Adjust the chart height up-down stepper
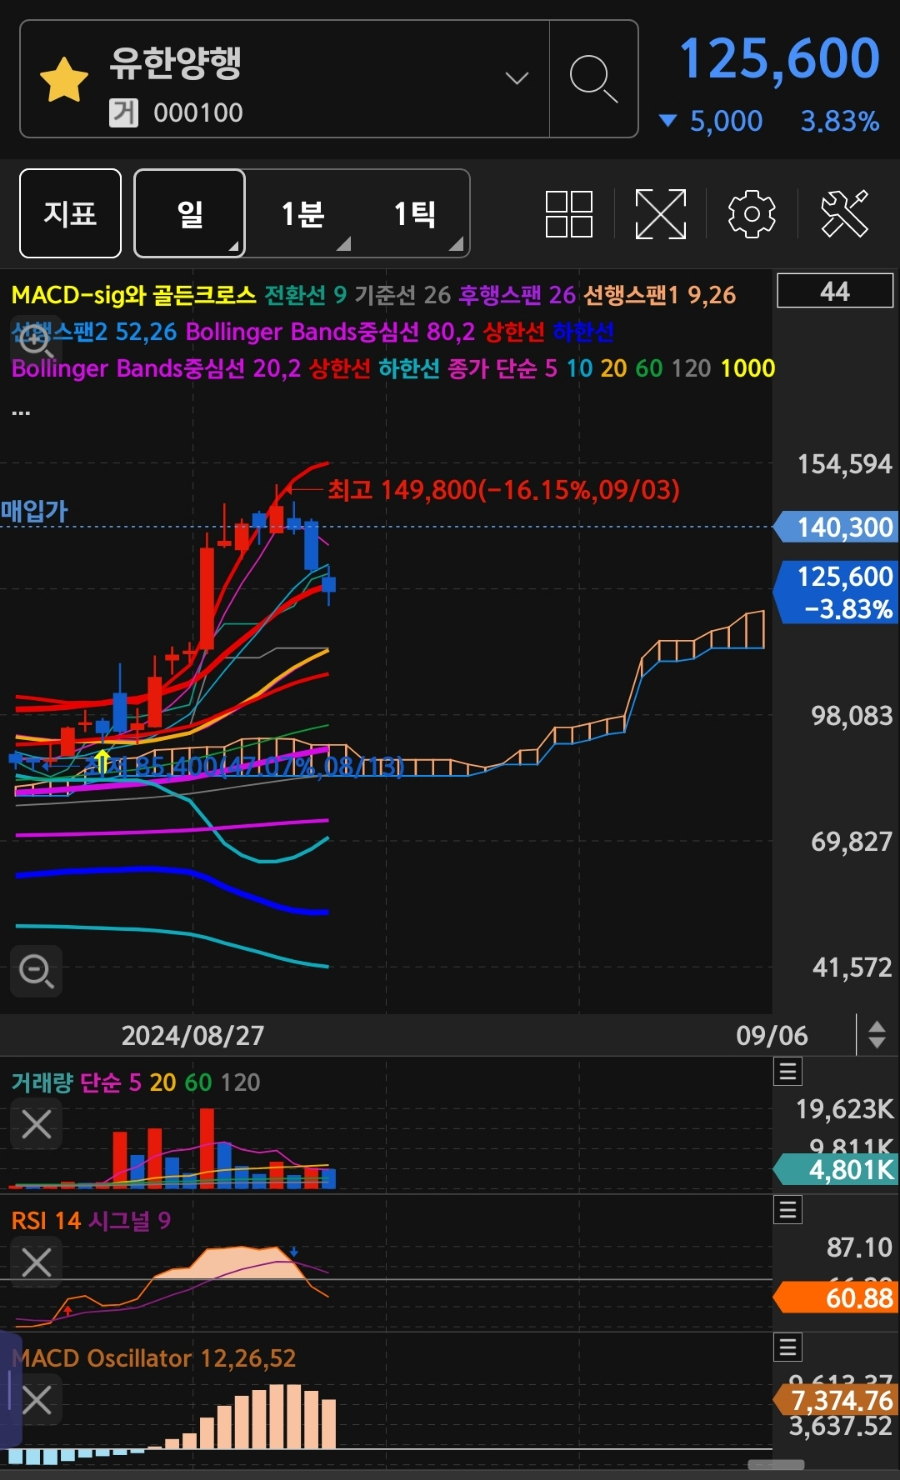 (x=877, y=1034)
